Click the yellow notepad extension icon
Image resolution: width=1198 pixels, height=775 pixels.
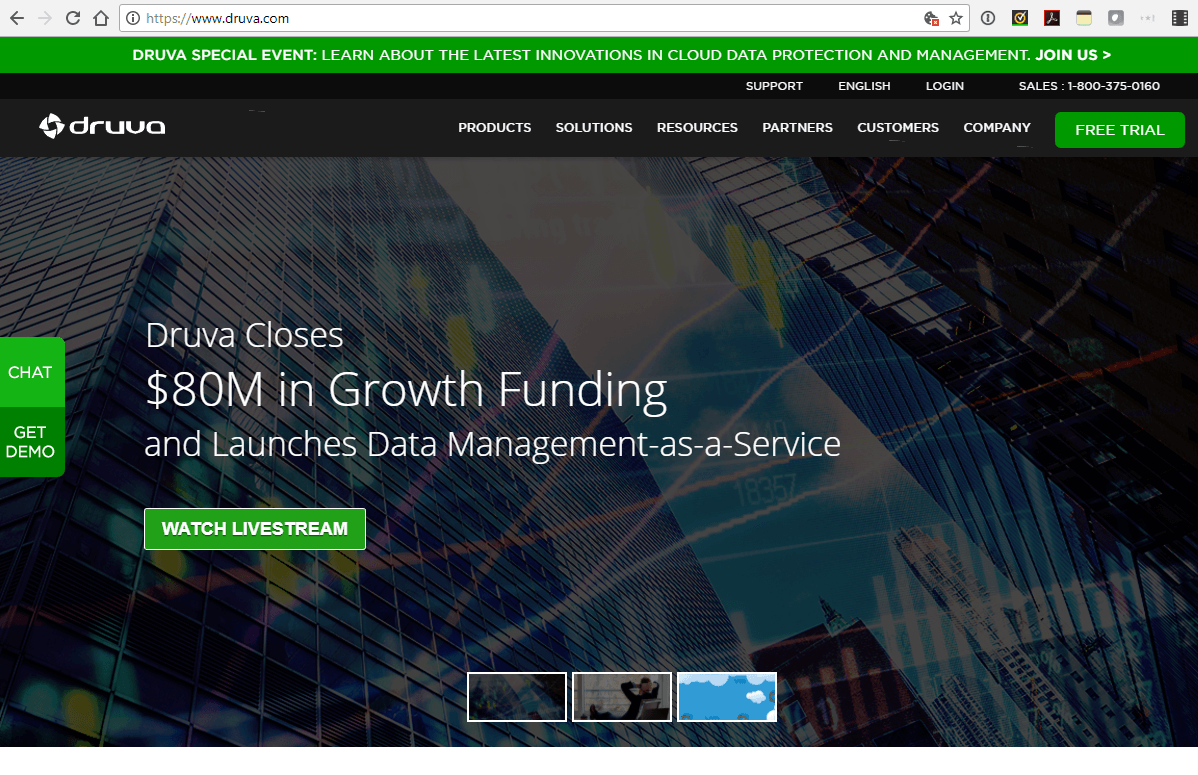pos(1083,17)
